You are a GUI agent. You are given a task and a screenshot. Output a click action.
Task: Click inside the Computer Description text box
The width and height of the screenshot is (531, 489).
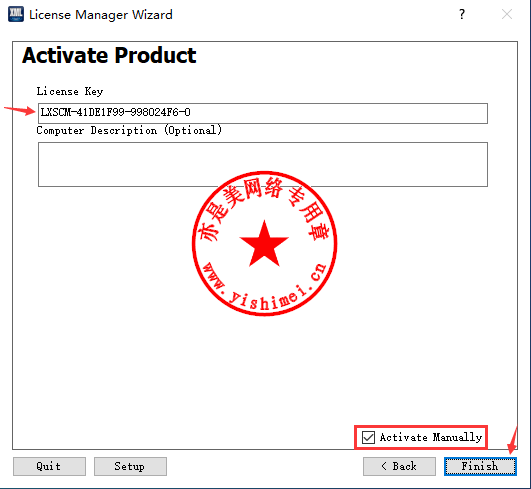(x=263, y=164)
